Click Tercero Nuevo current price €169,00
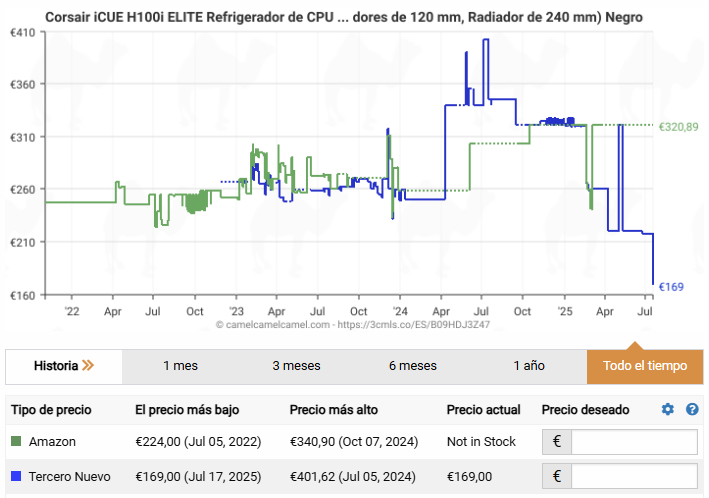The width and height of the screenshot is (709, 498). tap(469, 476)
